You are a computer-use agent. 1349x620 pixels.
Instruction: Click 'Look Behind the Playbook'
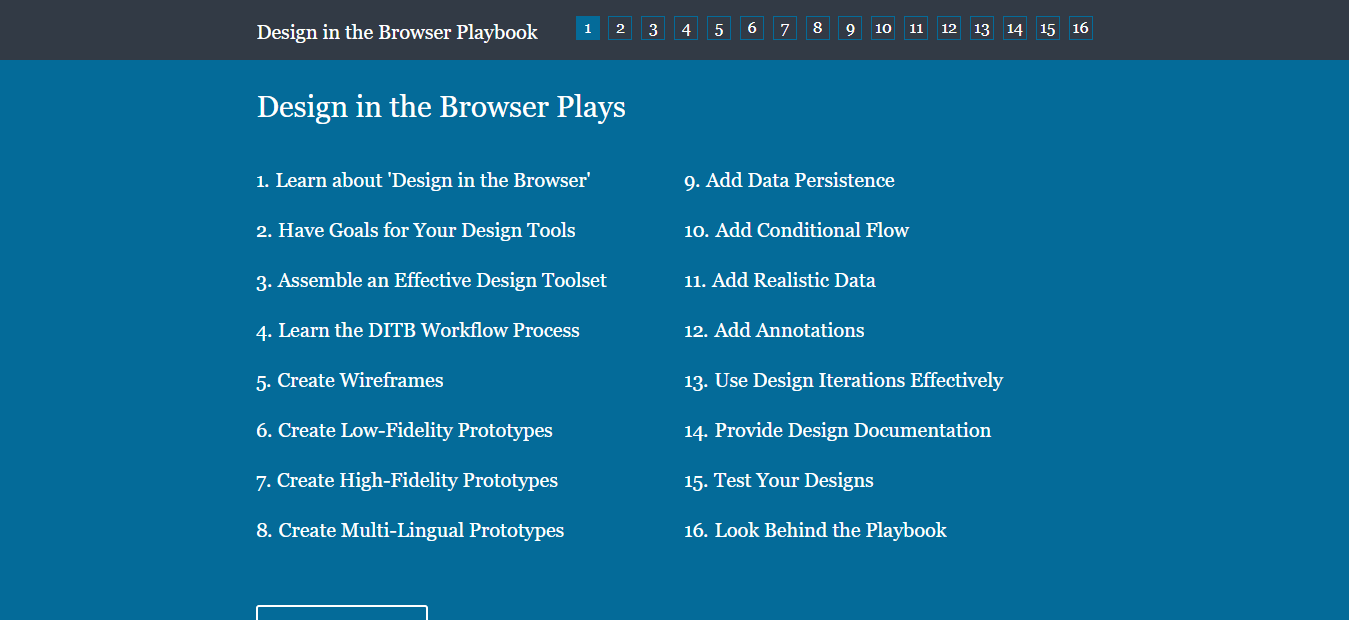[831, 530]
